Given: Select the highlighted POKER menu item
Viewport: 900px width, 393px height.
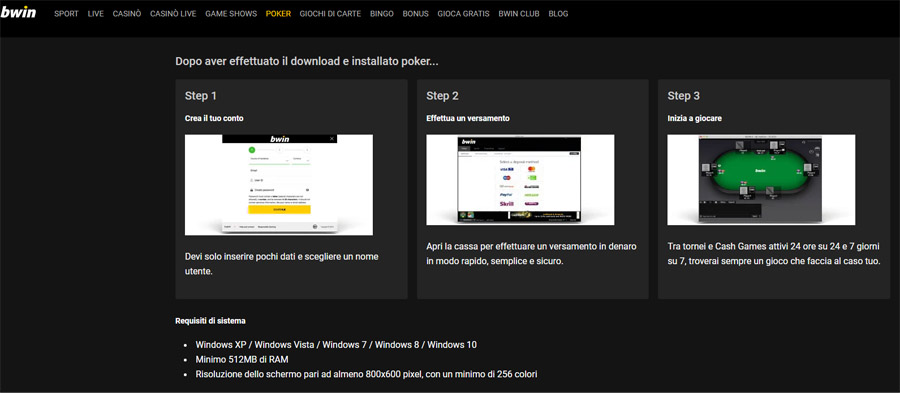Looking at the screenshot, I should click(278, 14).
